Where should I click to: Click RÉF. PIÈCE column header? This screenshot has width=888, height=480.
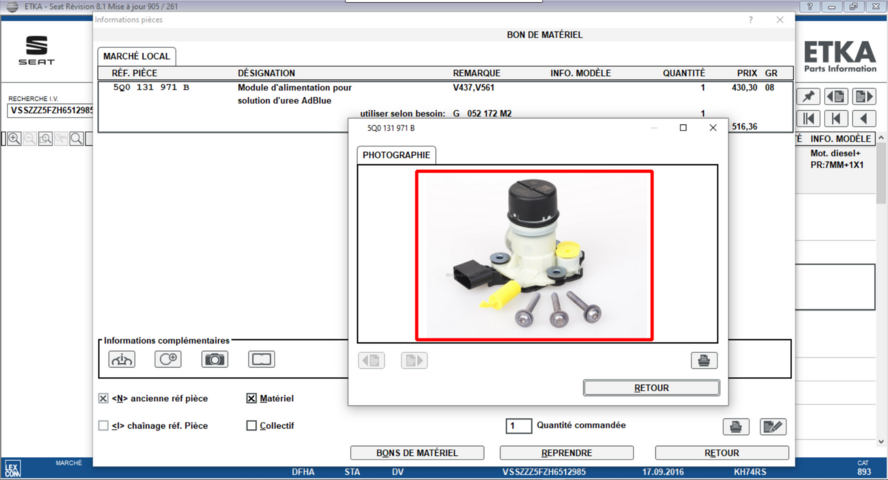pyautogui.click(x=134, y=73)
